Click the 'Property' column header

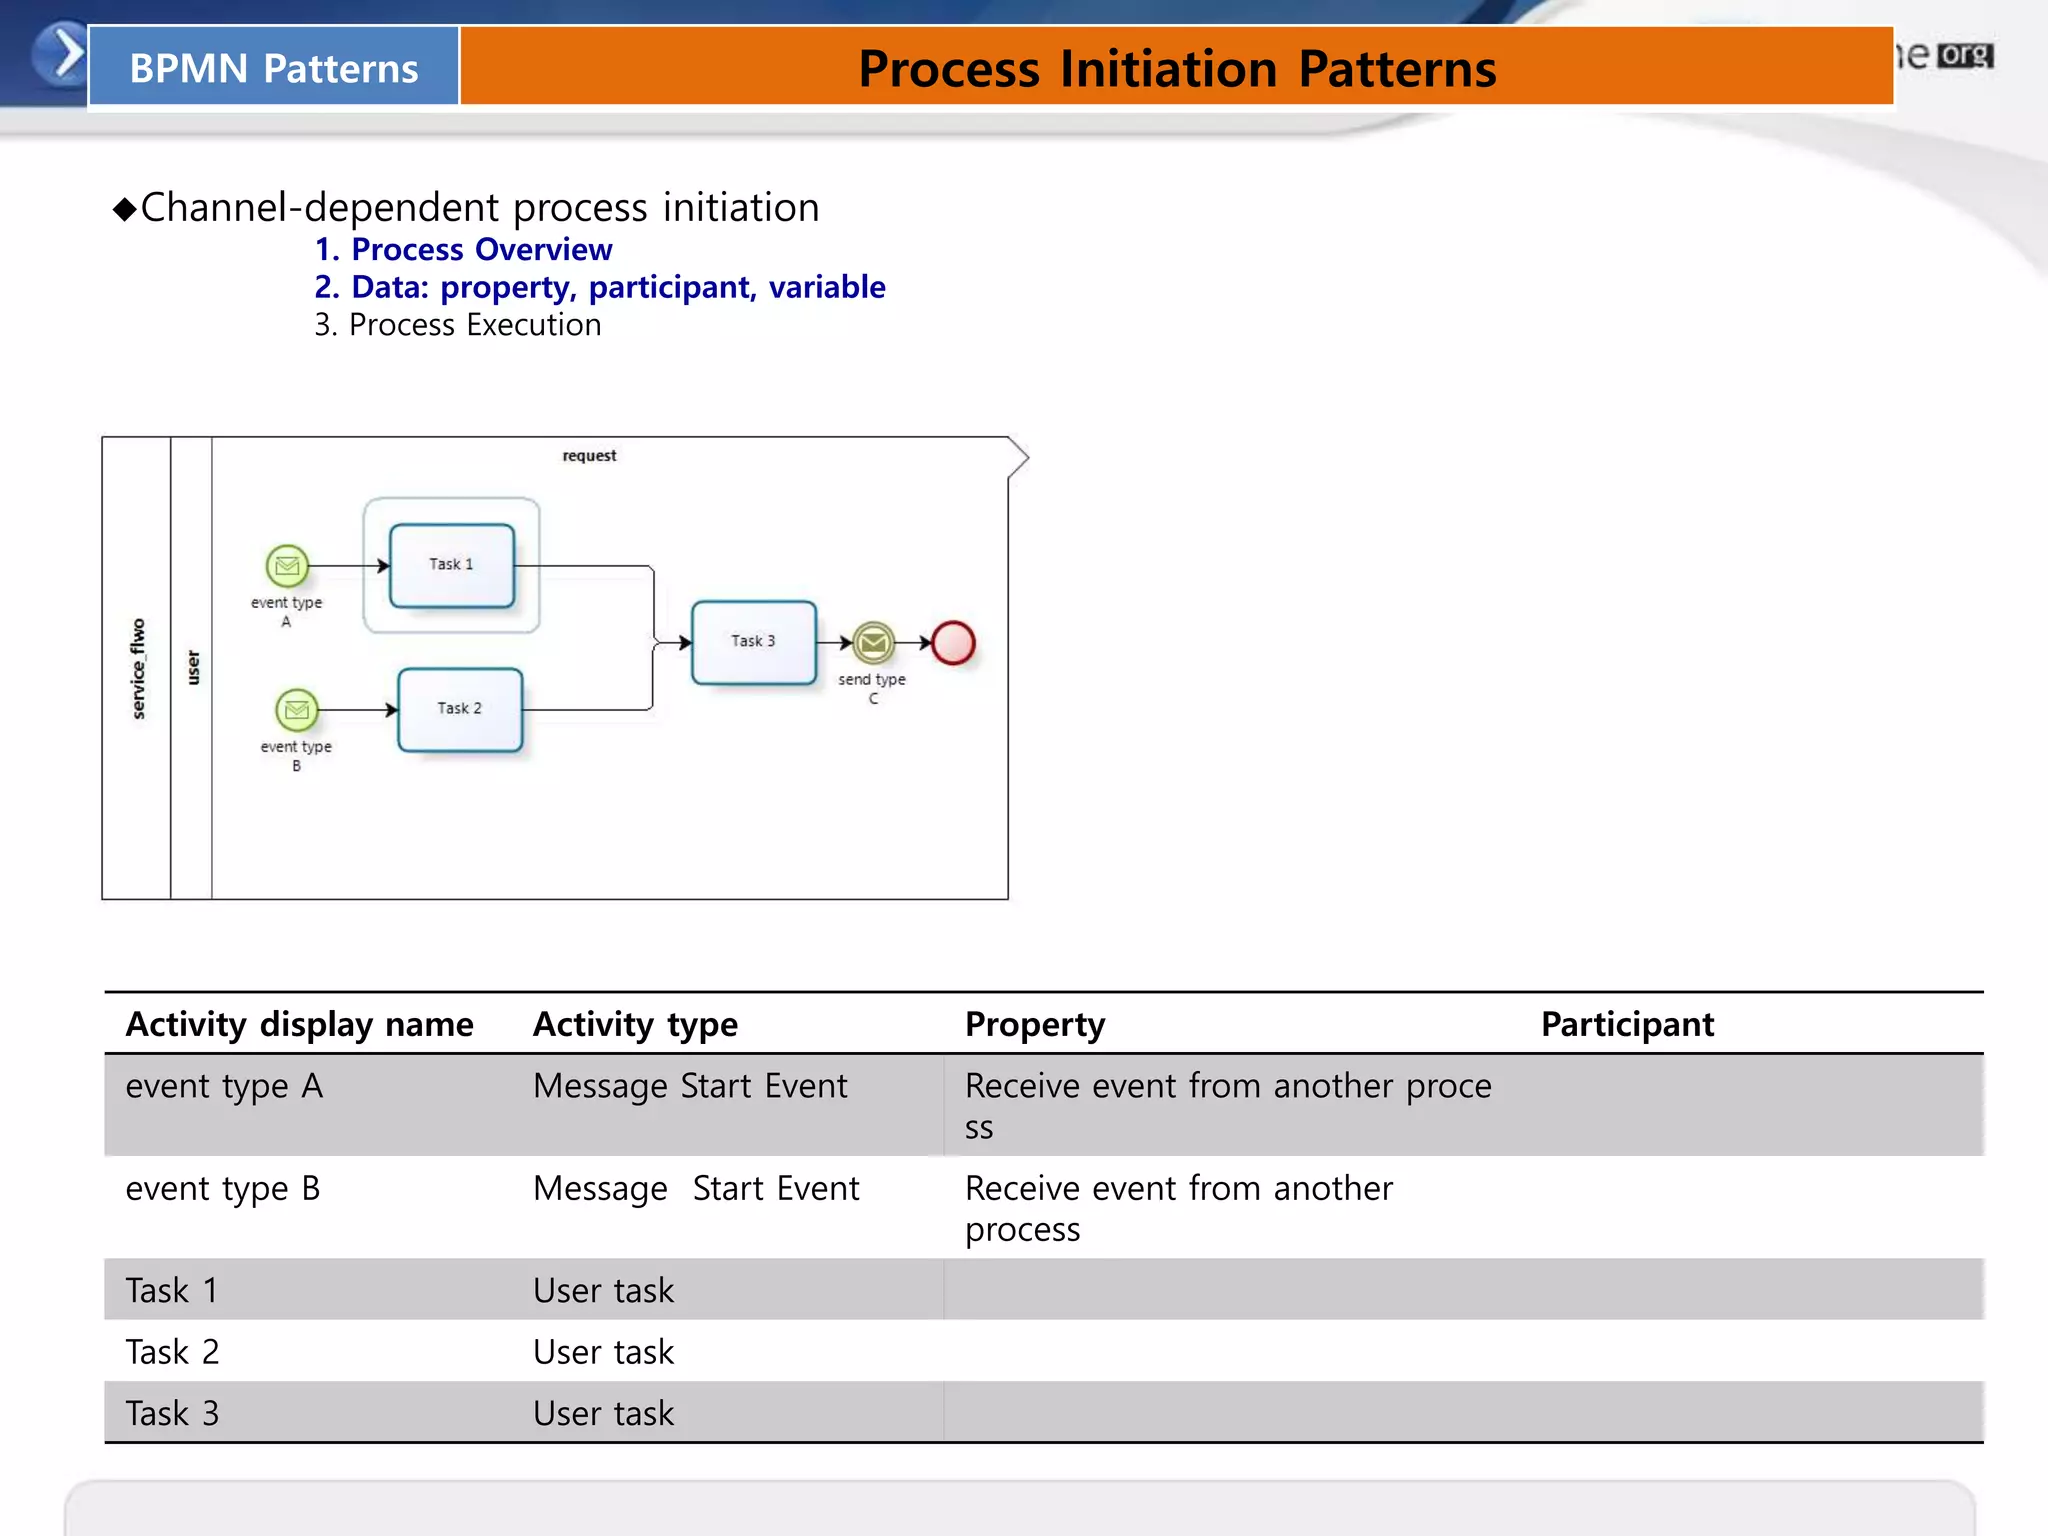point(1035,1024)
